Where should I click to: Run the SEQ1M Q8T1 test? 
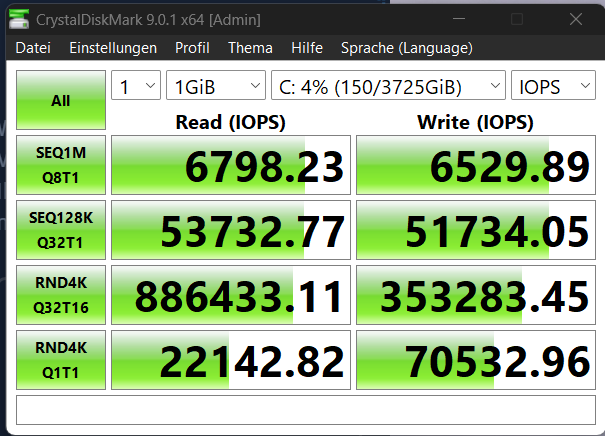61,165
